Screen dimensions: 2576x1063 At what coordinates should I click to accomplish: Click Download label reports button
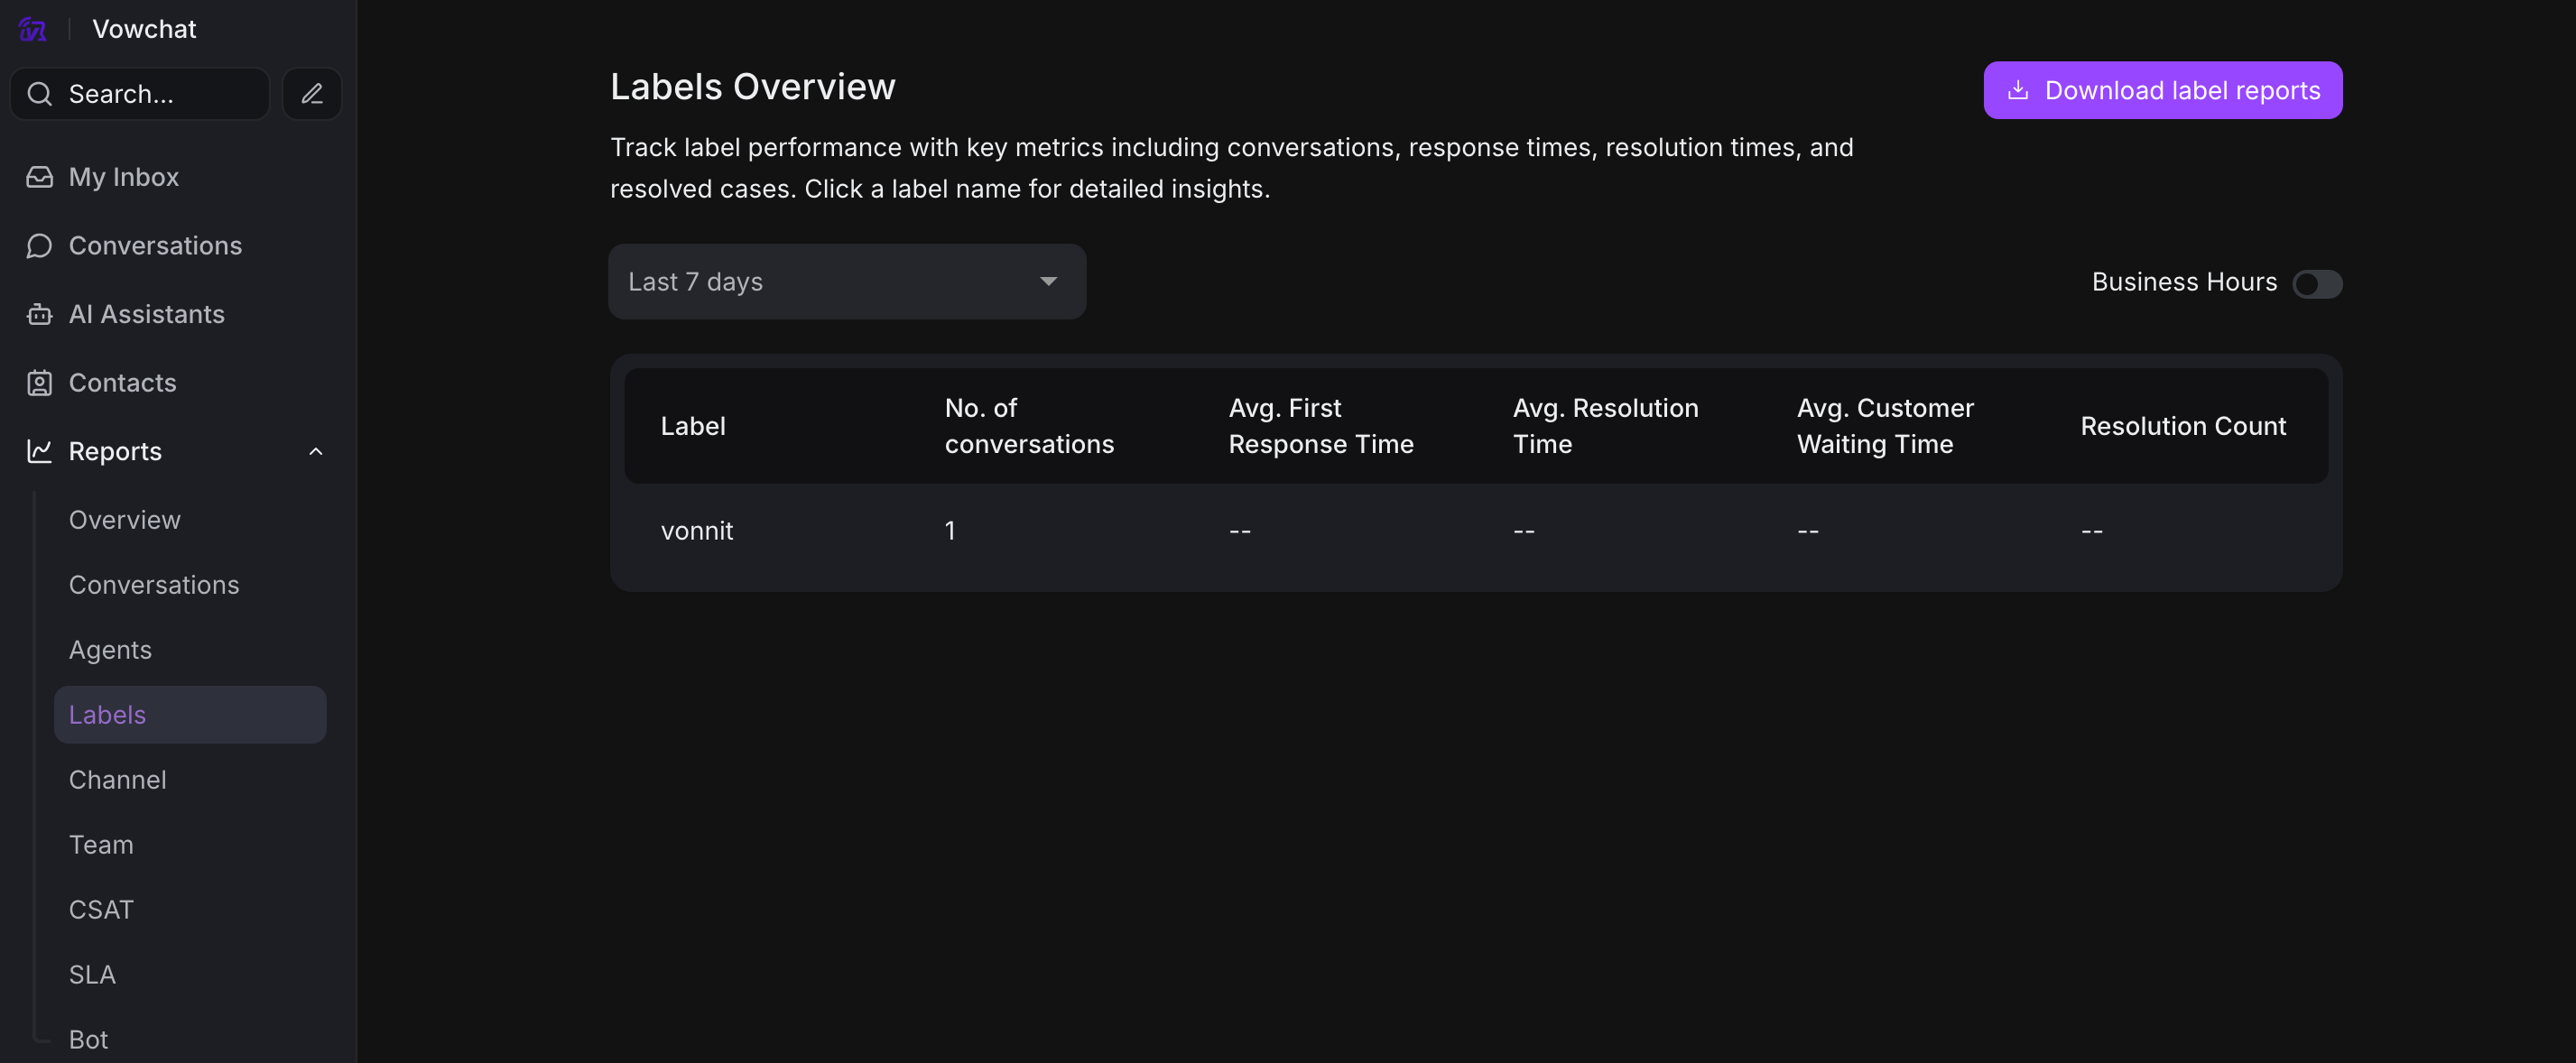[x=2162, y=91]
